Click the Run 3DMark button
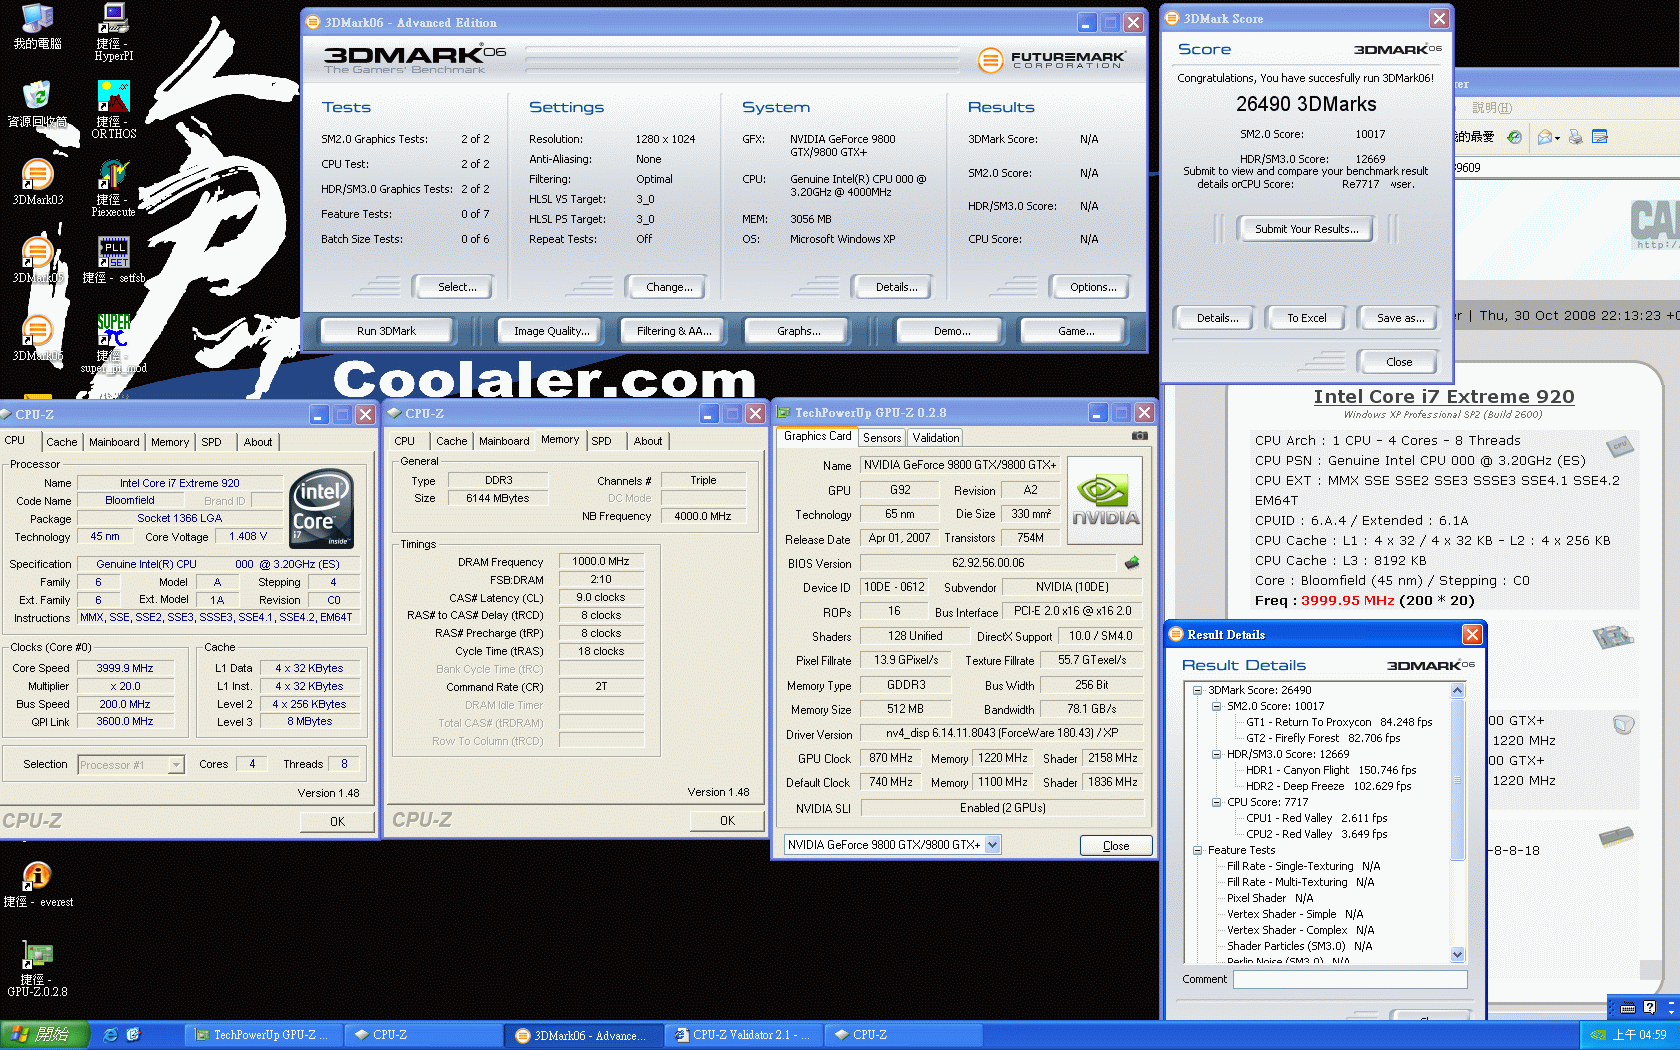This screenshot has width=1680, height=1050. 386,331
